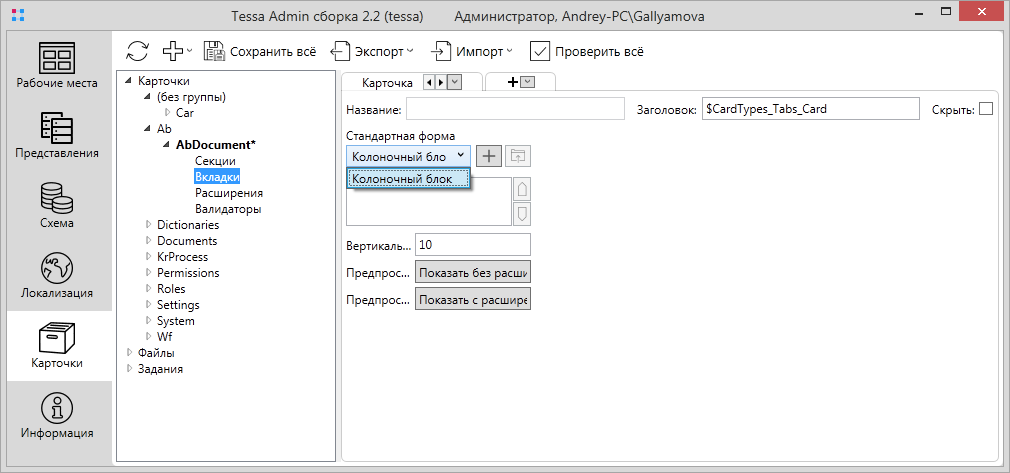Expand the Dictionaries tree node

(x=149, y=225)
